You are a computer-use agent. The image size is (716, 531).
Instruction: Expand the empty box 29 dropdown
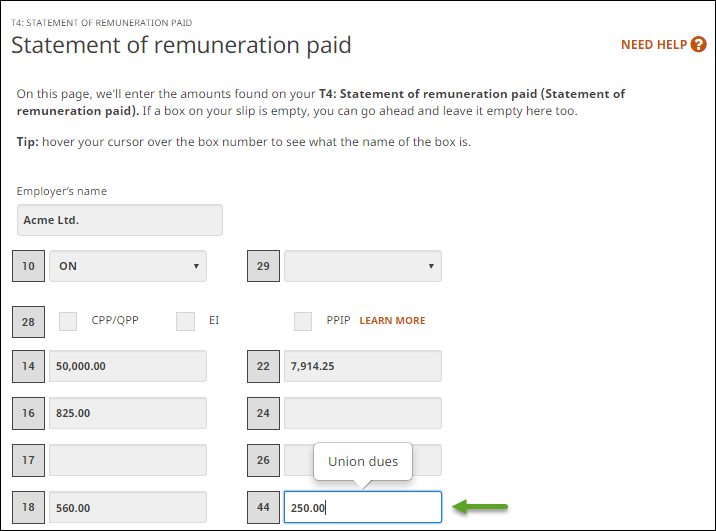click(362, 266)
